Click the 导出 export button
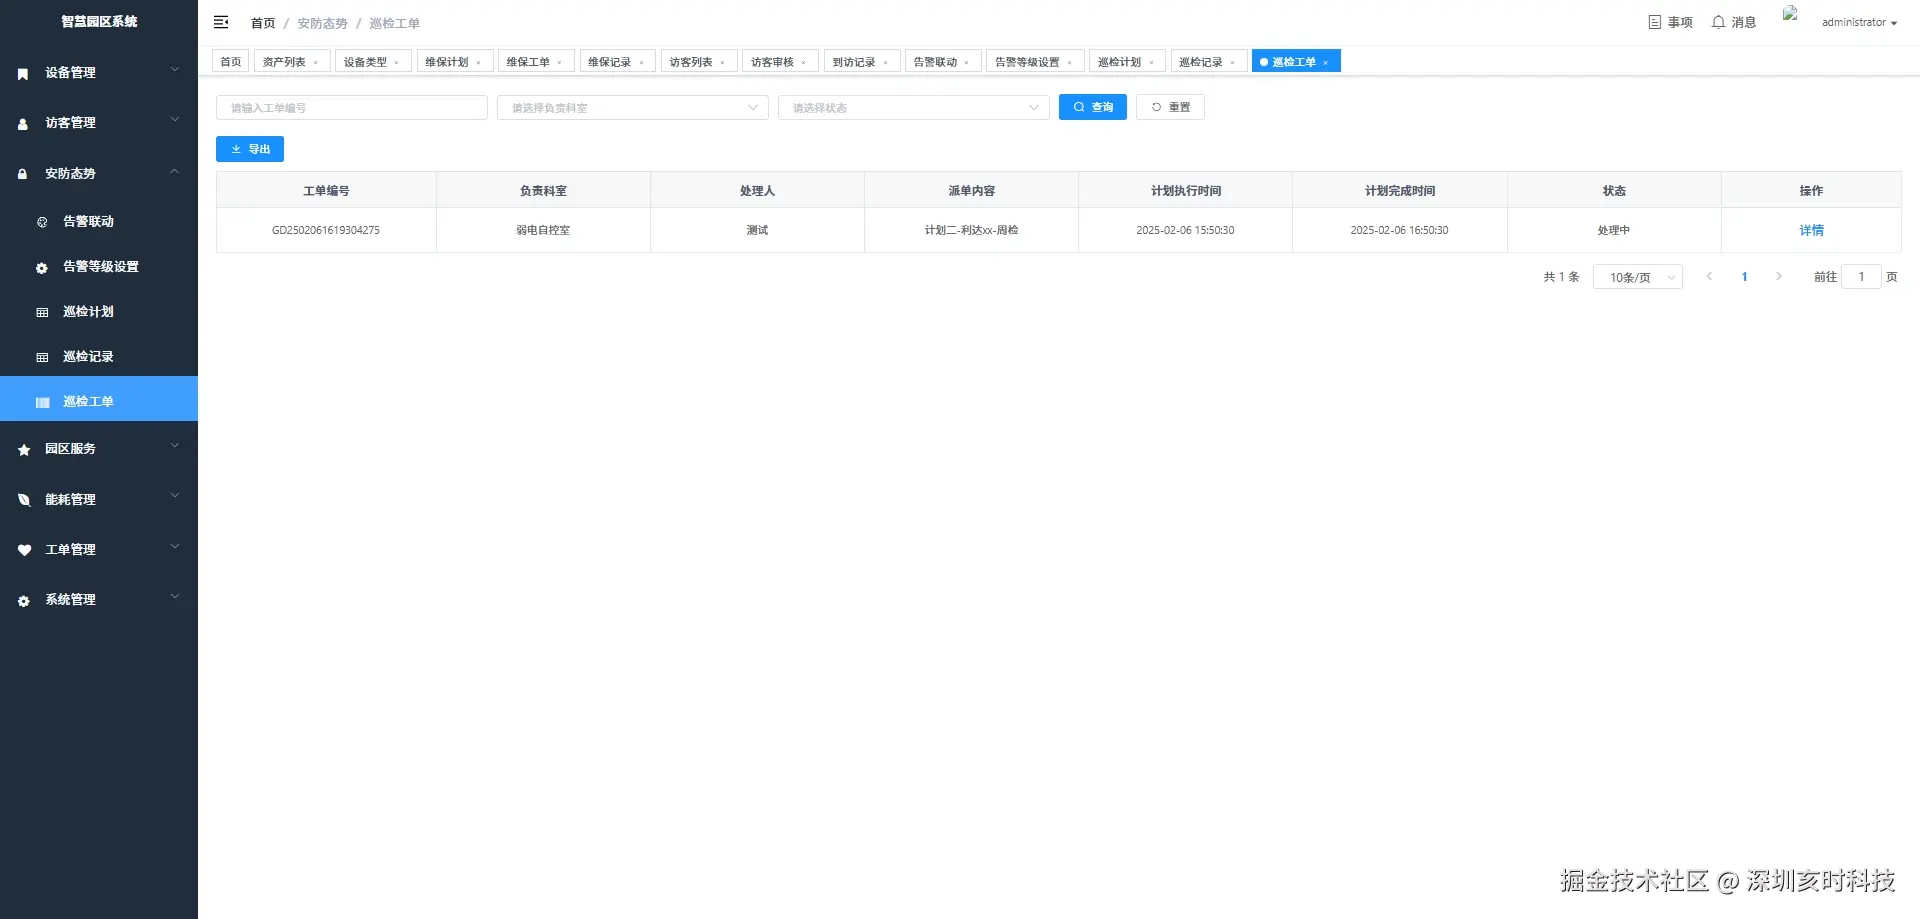 pos(250,149)
